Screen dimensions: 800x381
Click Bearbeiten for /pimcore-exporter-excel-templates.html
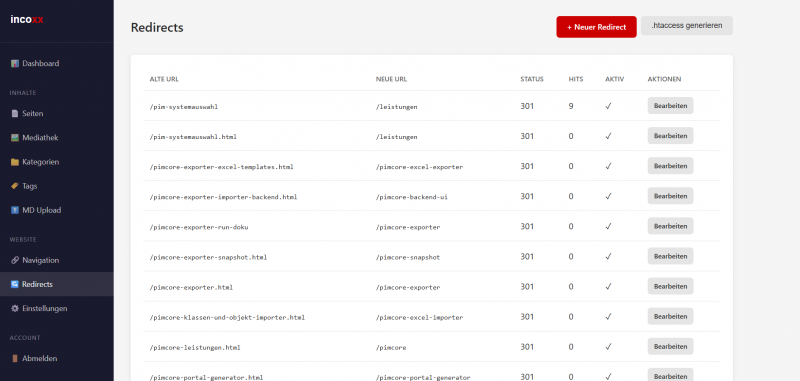670,166
